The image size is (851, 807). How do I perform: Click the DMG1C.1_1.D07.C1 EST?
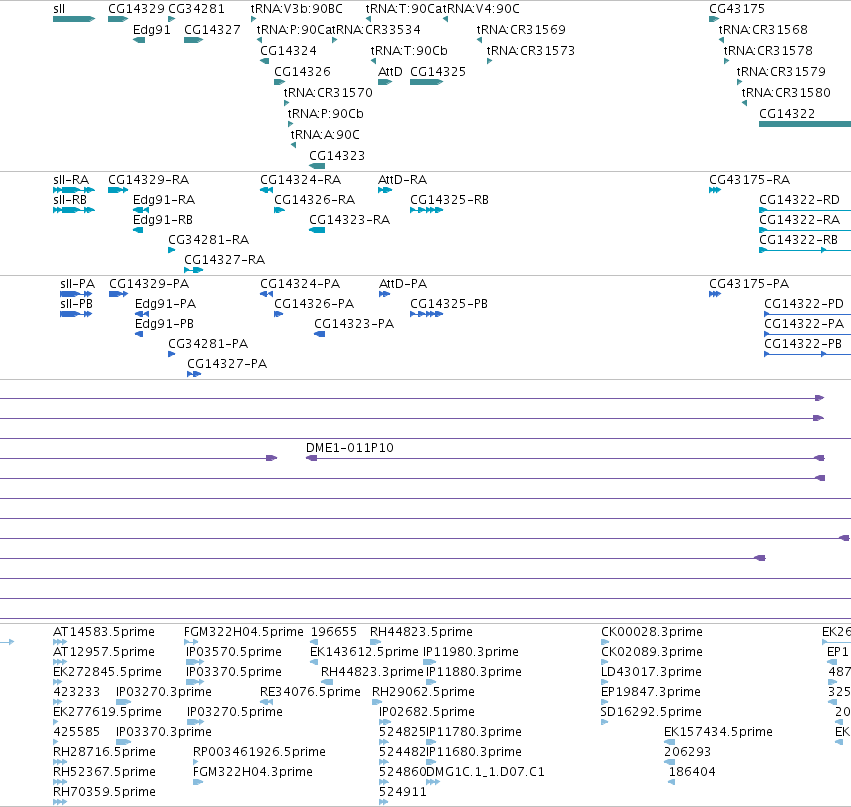[x=433, y=782]
